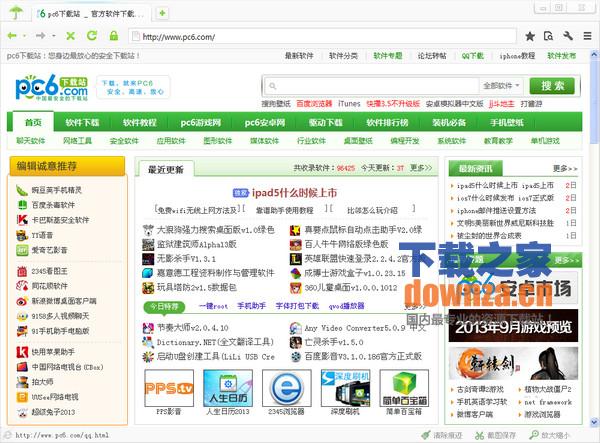Click the 放大缩小 magnifier icon in status bar
The height and width of the screenshot is (443, 600).
pyautogui.click(x=534, y=435)
